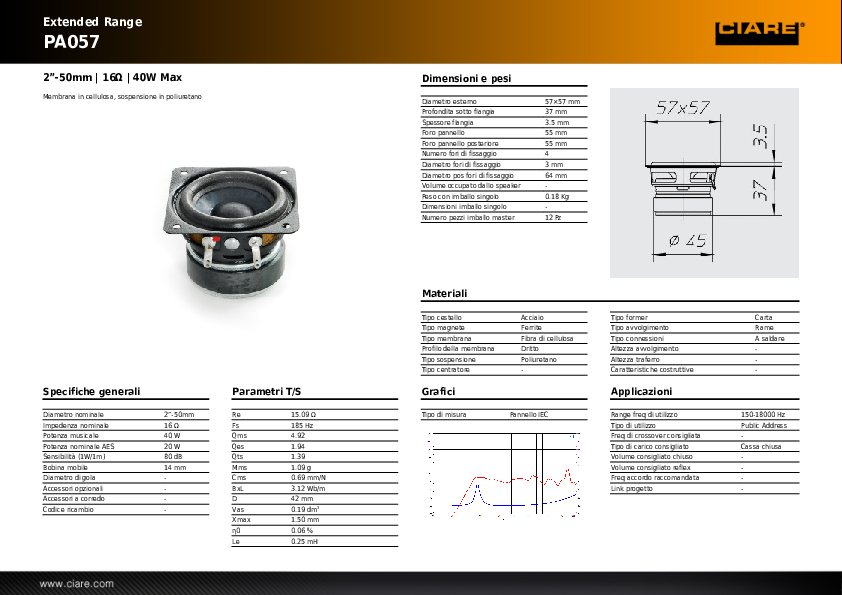
Task: Select the "1.39" Qts value
Action: tap(298, 456)
